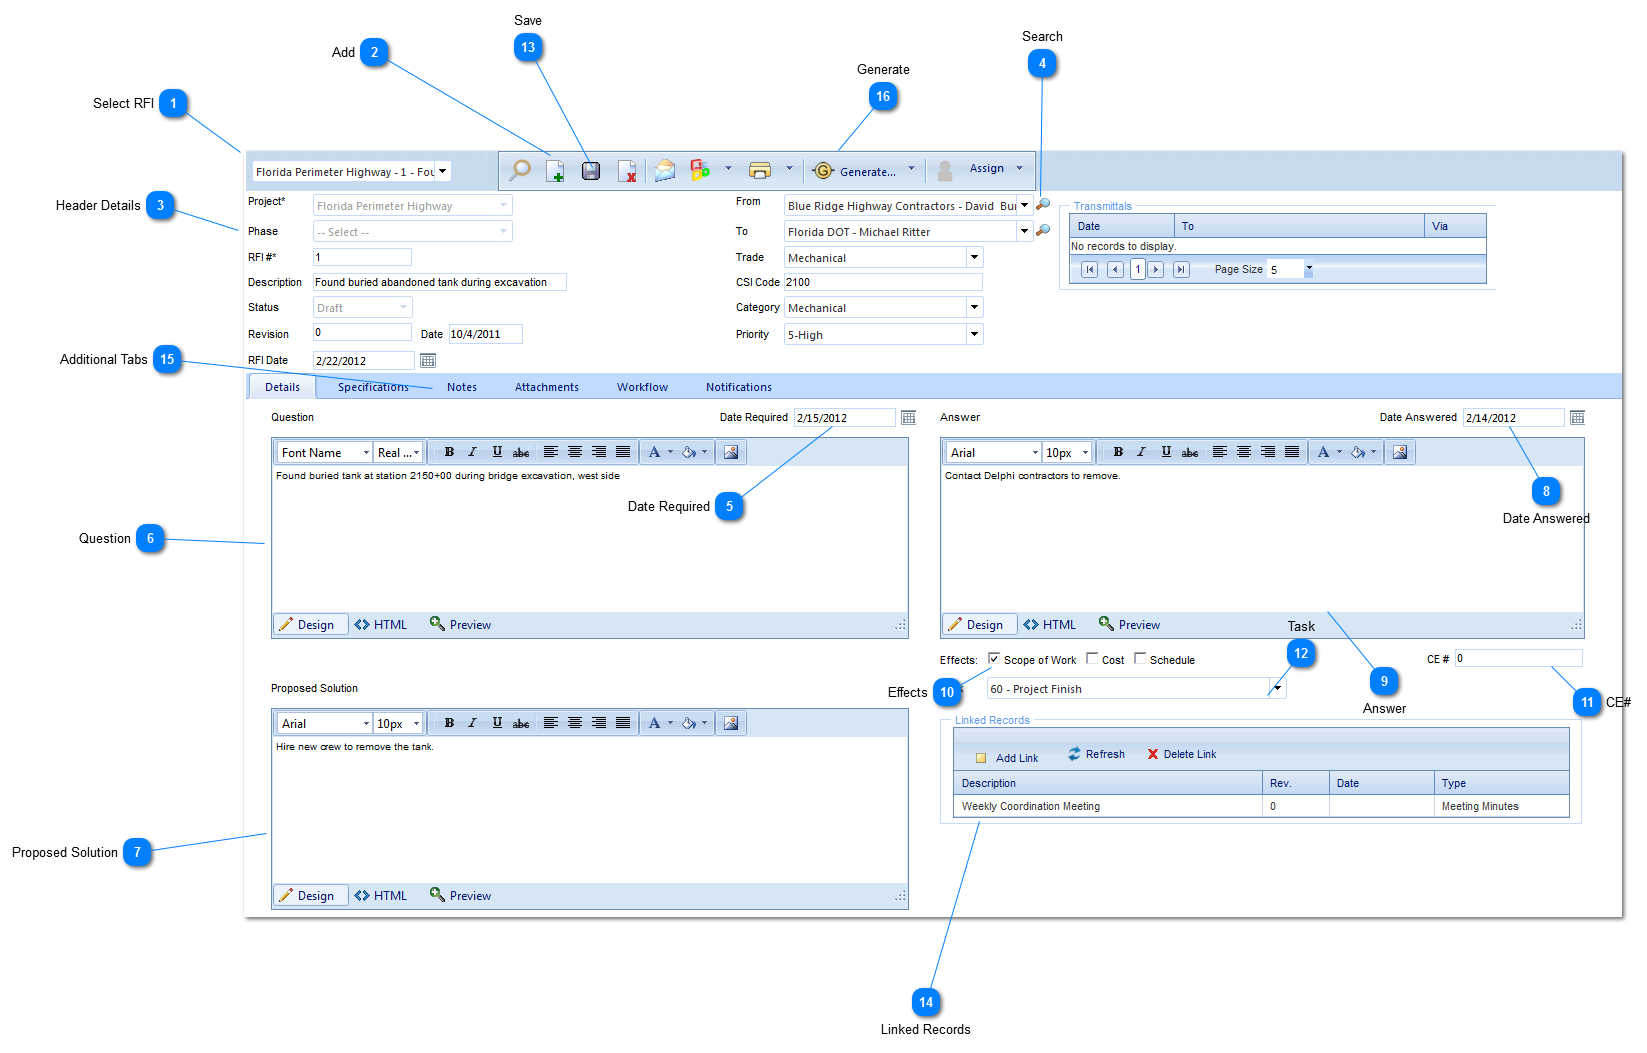The width and height of the screenshot is (1647, 1053).
Task: Click Delete Link in Linked Records
Action: 1181,754
